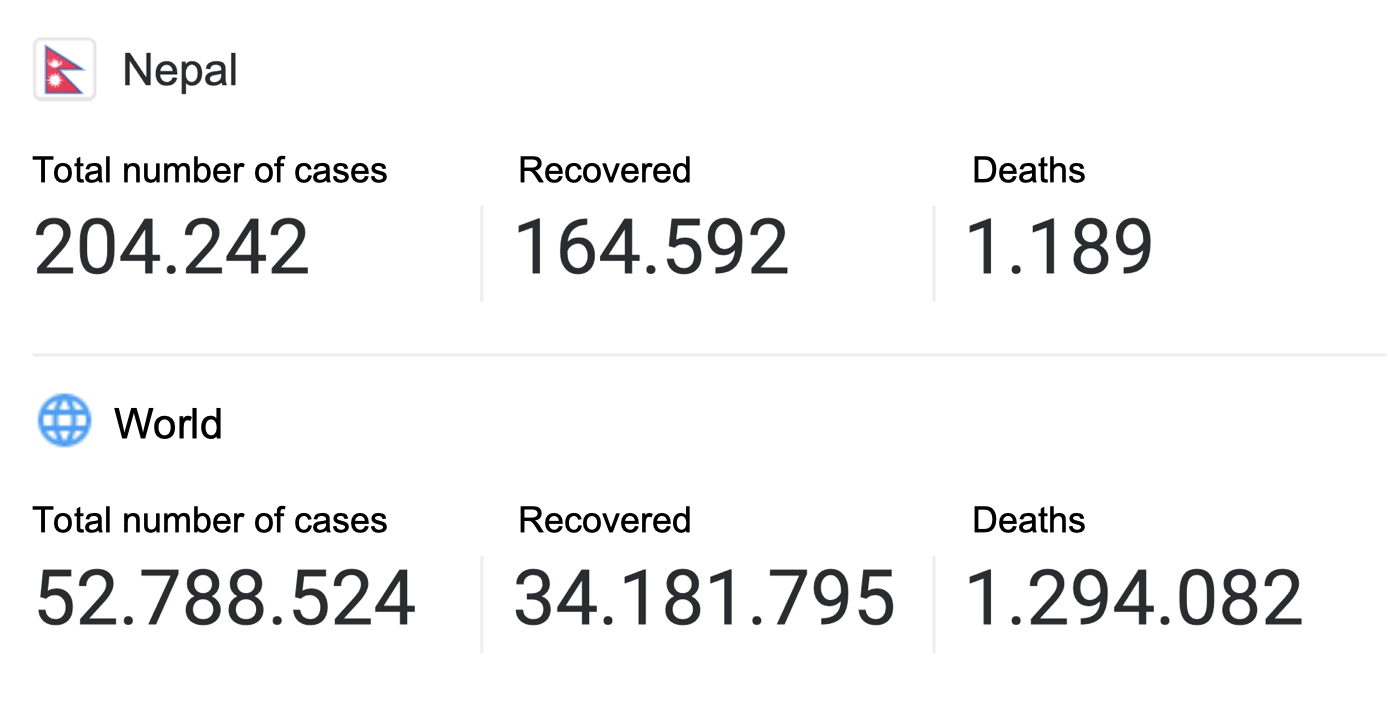
Task: Click World's recovered count 34.181.795
Action: click(x=704, y=598)
